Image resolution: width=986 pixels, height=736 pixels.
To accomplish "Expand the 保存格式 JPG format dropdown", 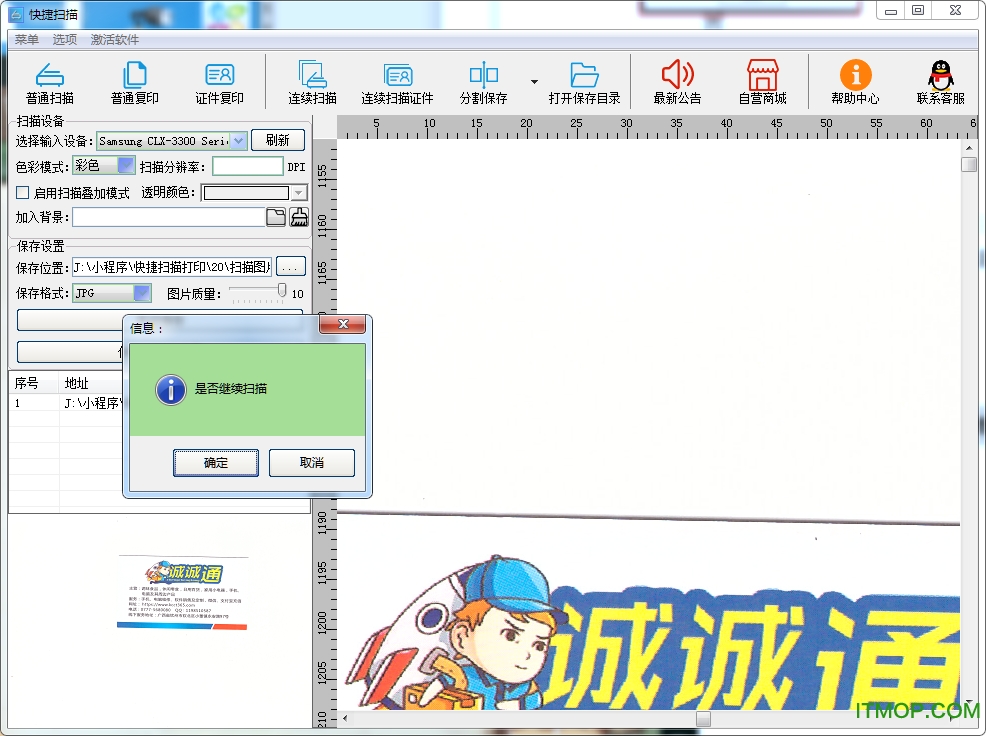I will pos(141,294).
